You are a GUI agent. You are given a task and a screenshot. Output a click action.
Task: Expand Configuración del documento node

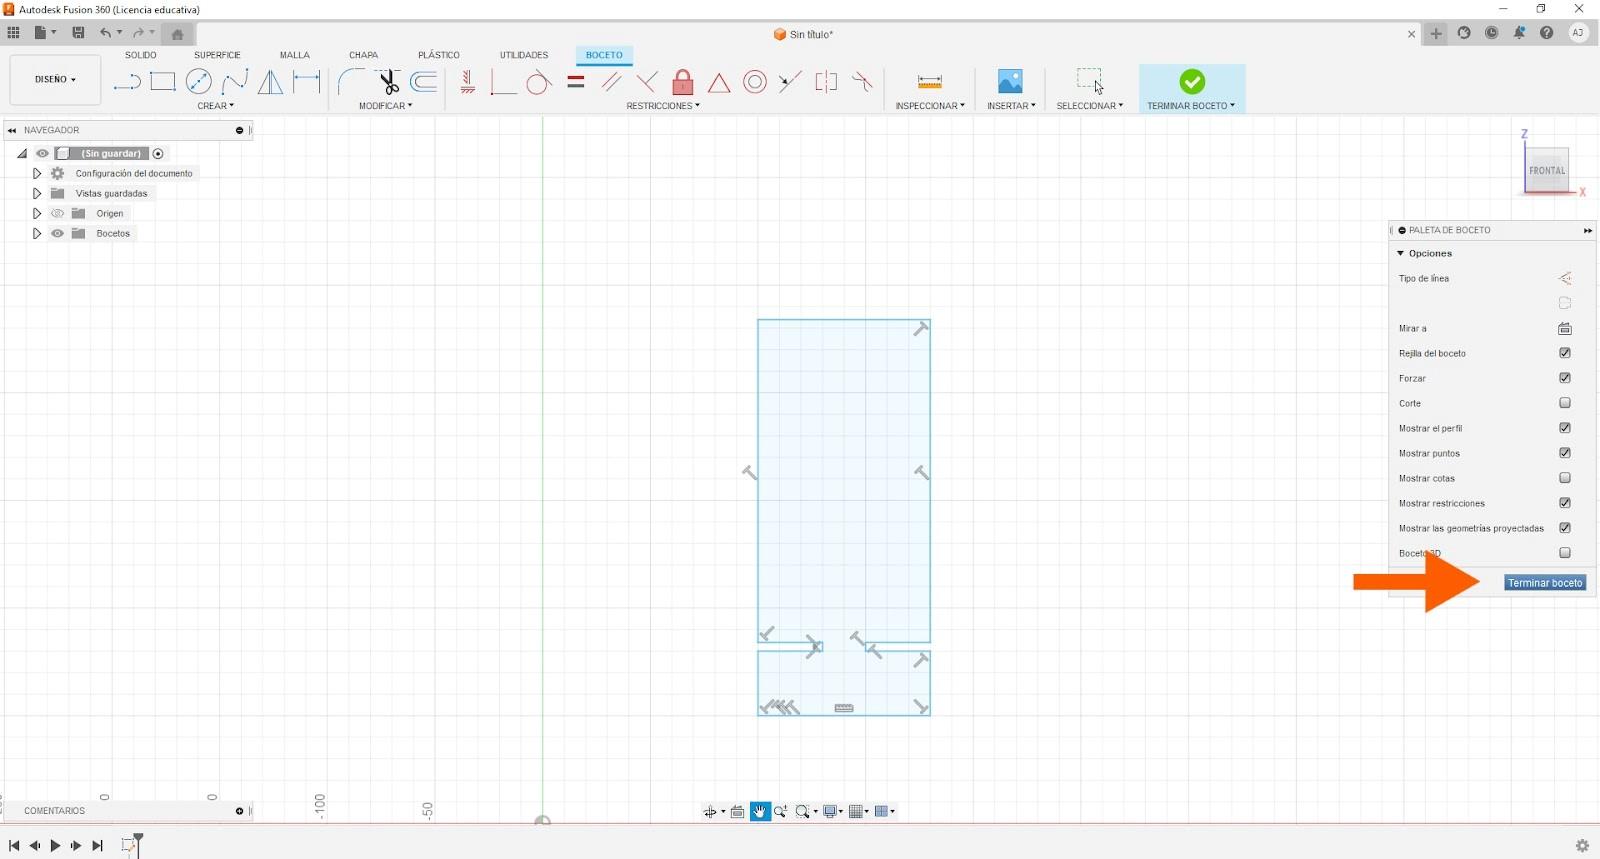click(x=37, y=173)
